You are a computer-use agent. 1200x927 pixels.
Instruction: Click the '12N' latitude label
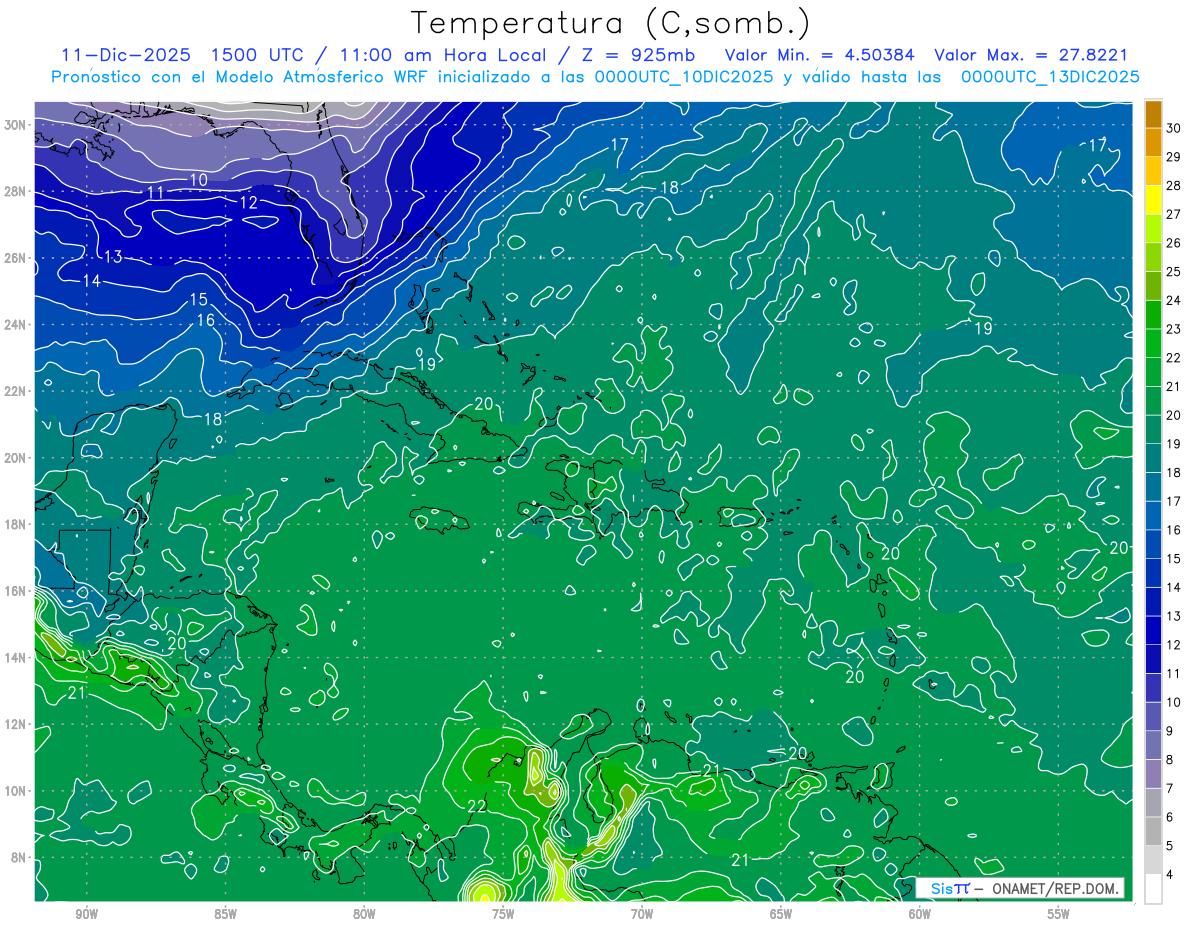[x=15, y=724]
